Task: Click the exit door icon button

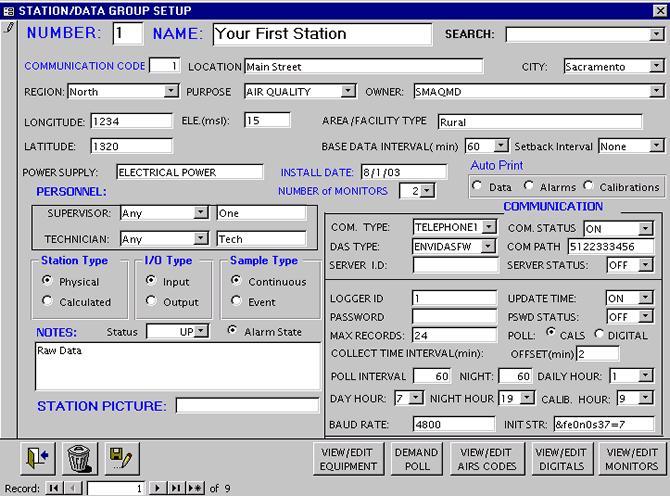Action: click(x=37, y=457)
